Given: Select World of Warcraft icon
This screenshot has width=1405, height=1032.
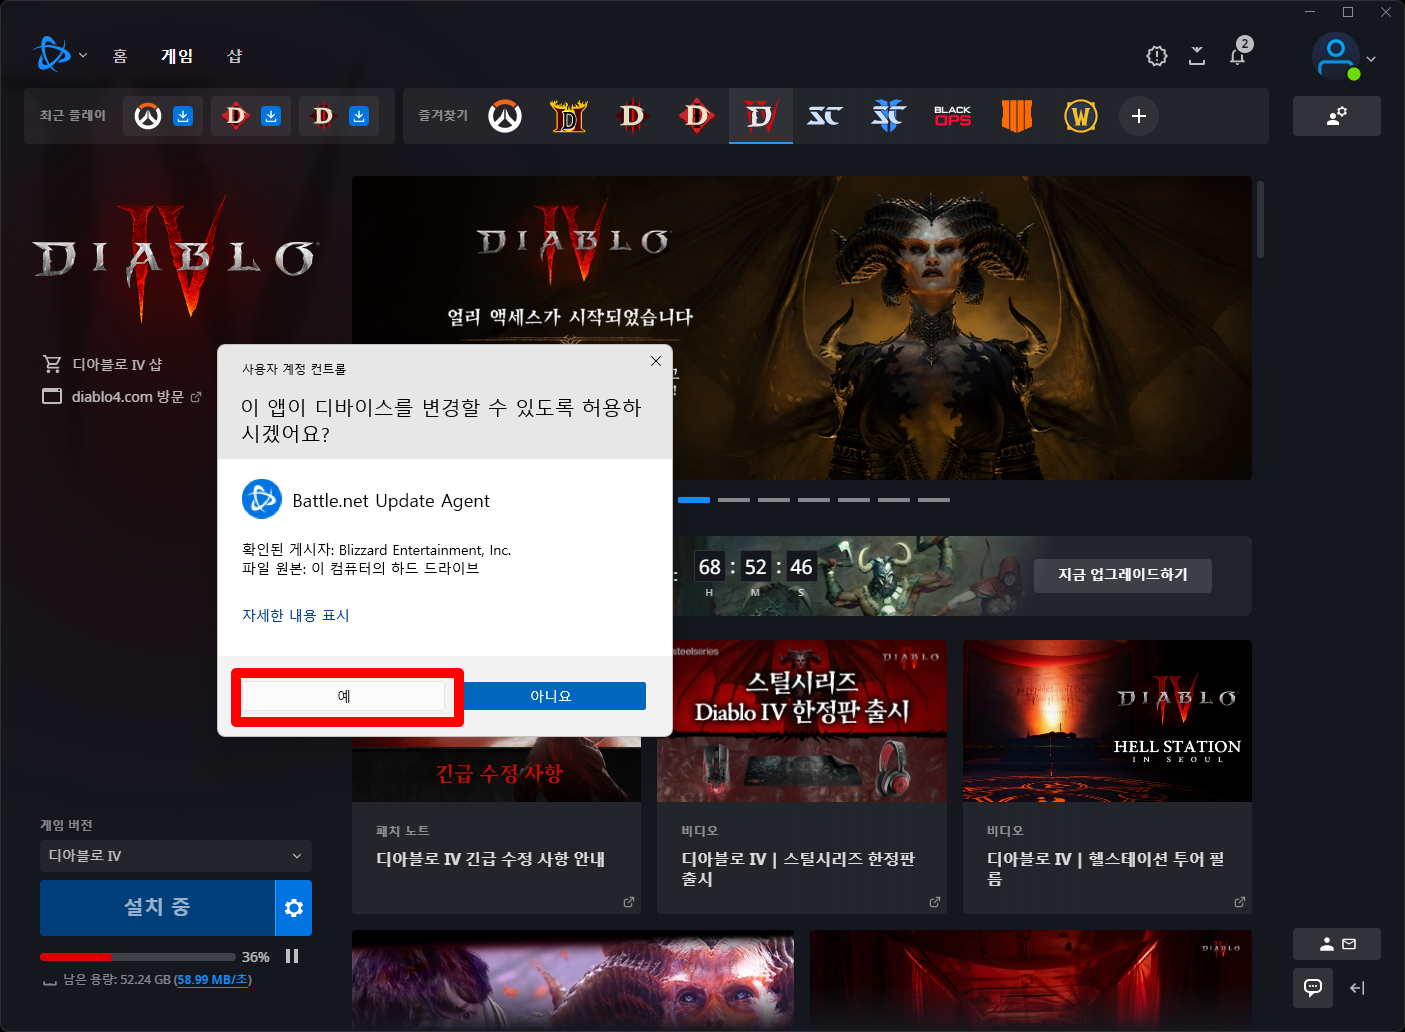Looking at the screenshot, I should point(1081,116).
